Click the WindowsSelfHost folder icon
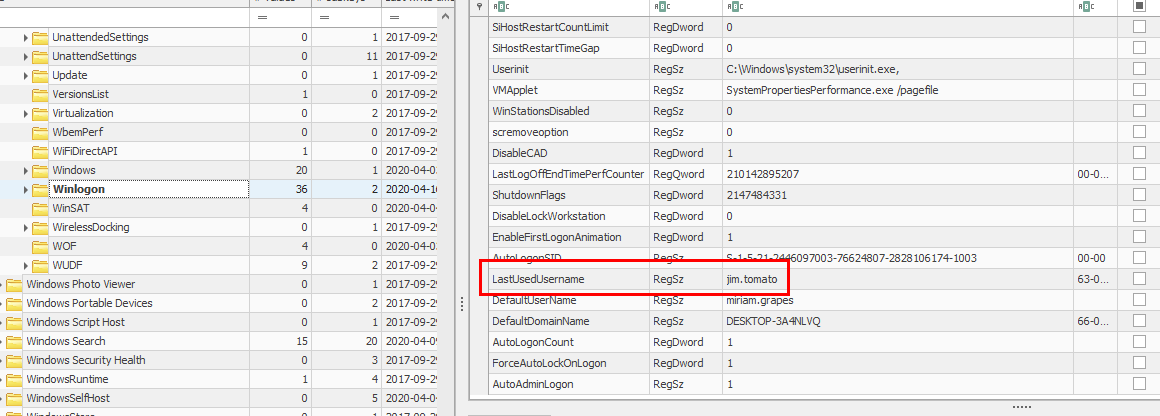Image resolution: width=1160 pixels, height=416 pixels. point(14,398)
